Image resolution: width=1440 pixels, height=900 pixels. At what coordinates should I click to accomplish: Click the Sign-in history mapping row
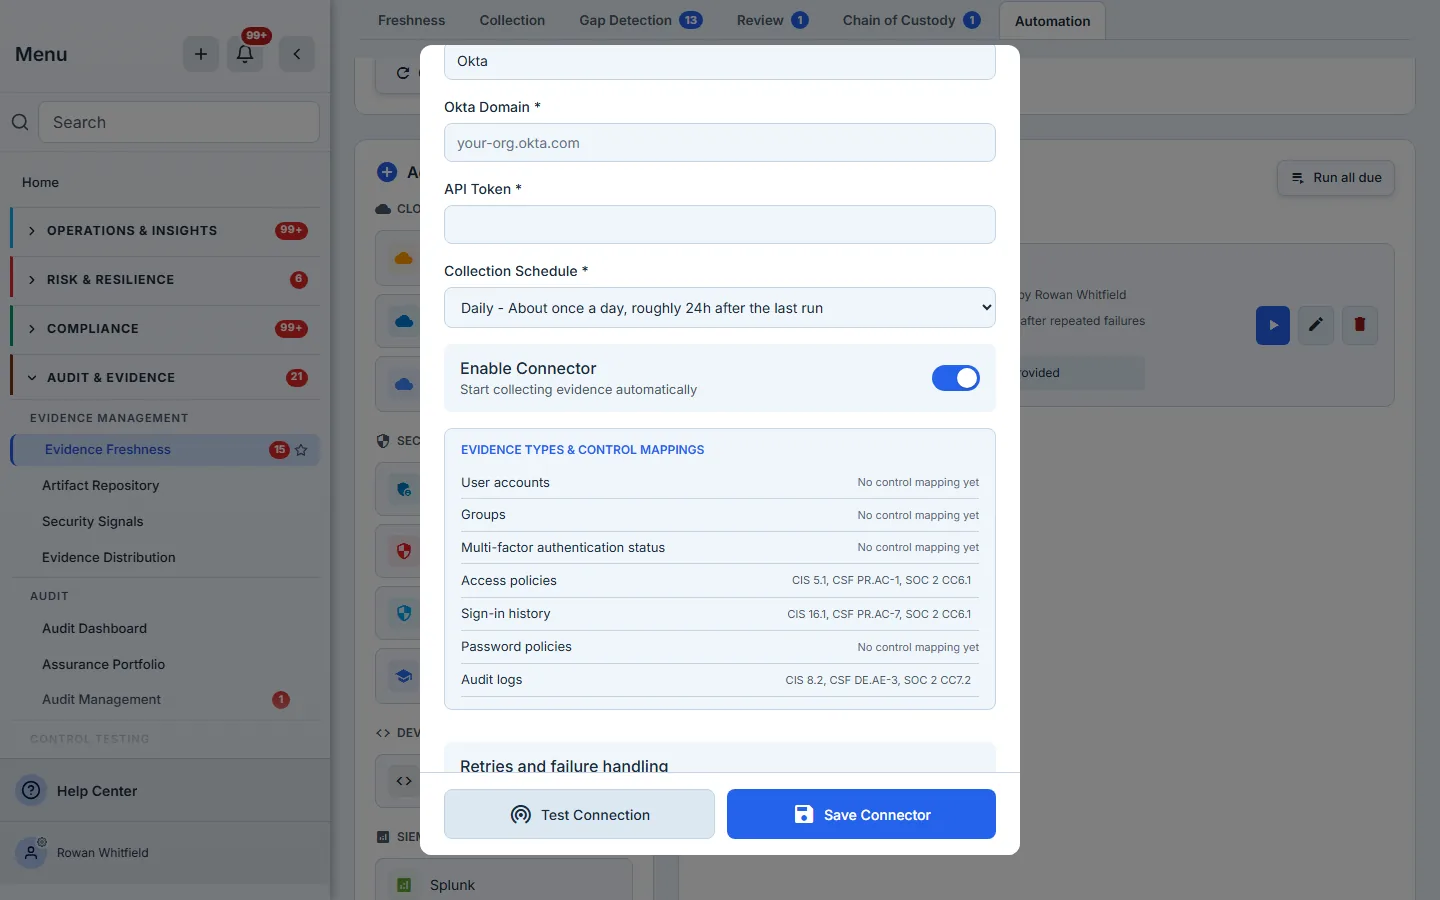720,614
